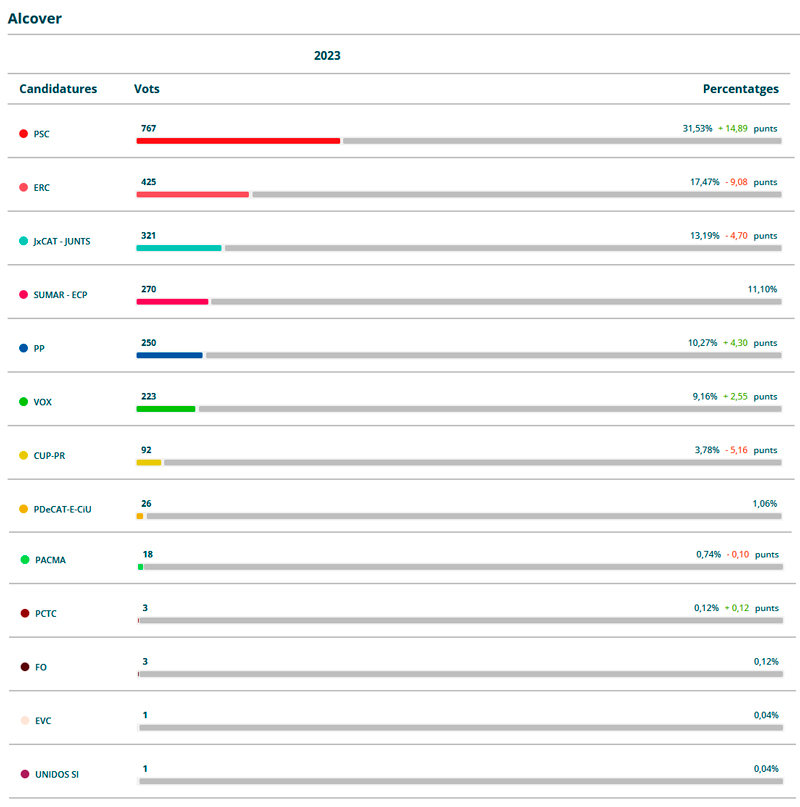Viewport: 800px width, 807px height.
Task: Click the Percentatges column header
Action: coord(740,89)
